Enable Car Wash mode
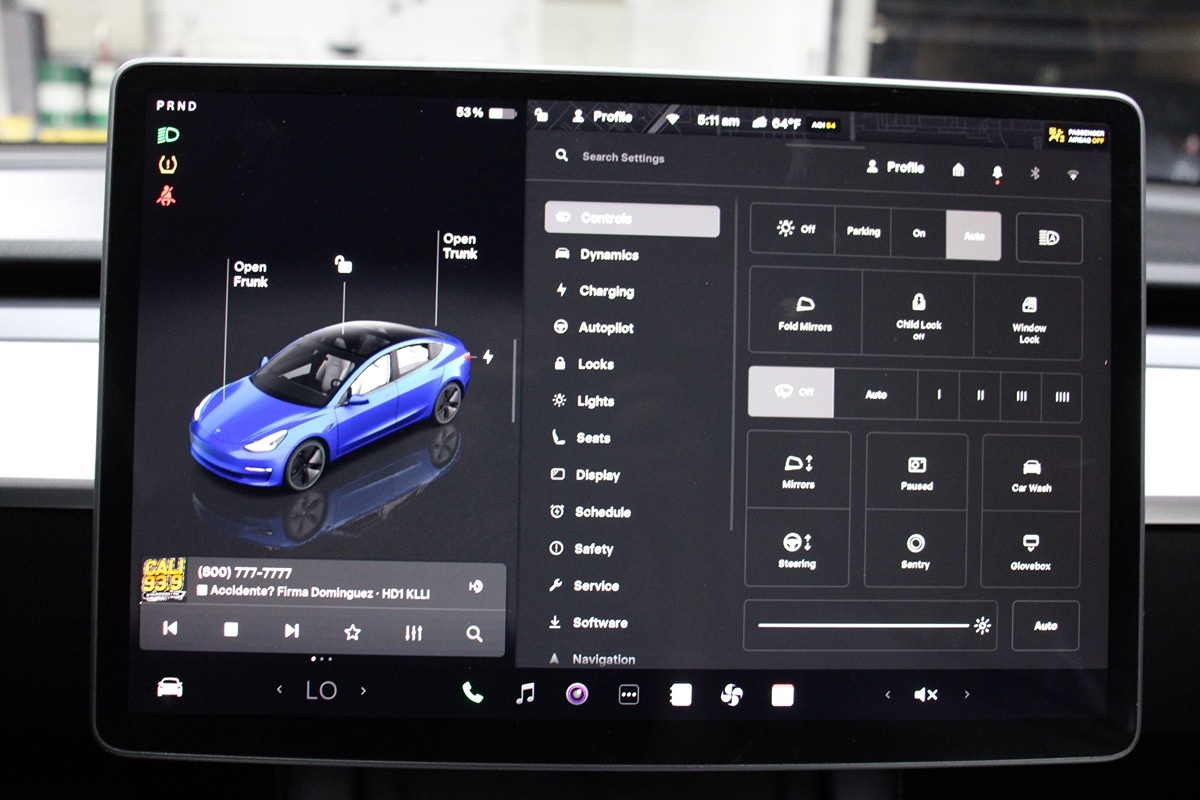 1031,474
